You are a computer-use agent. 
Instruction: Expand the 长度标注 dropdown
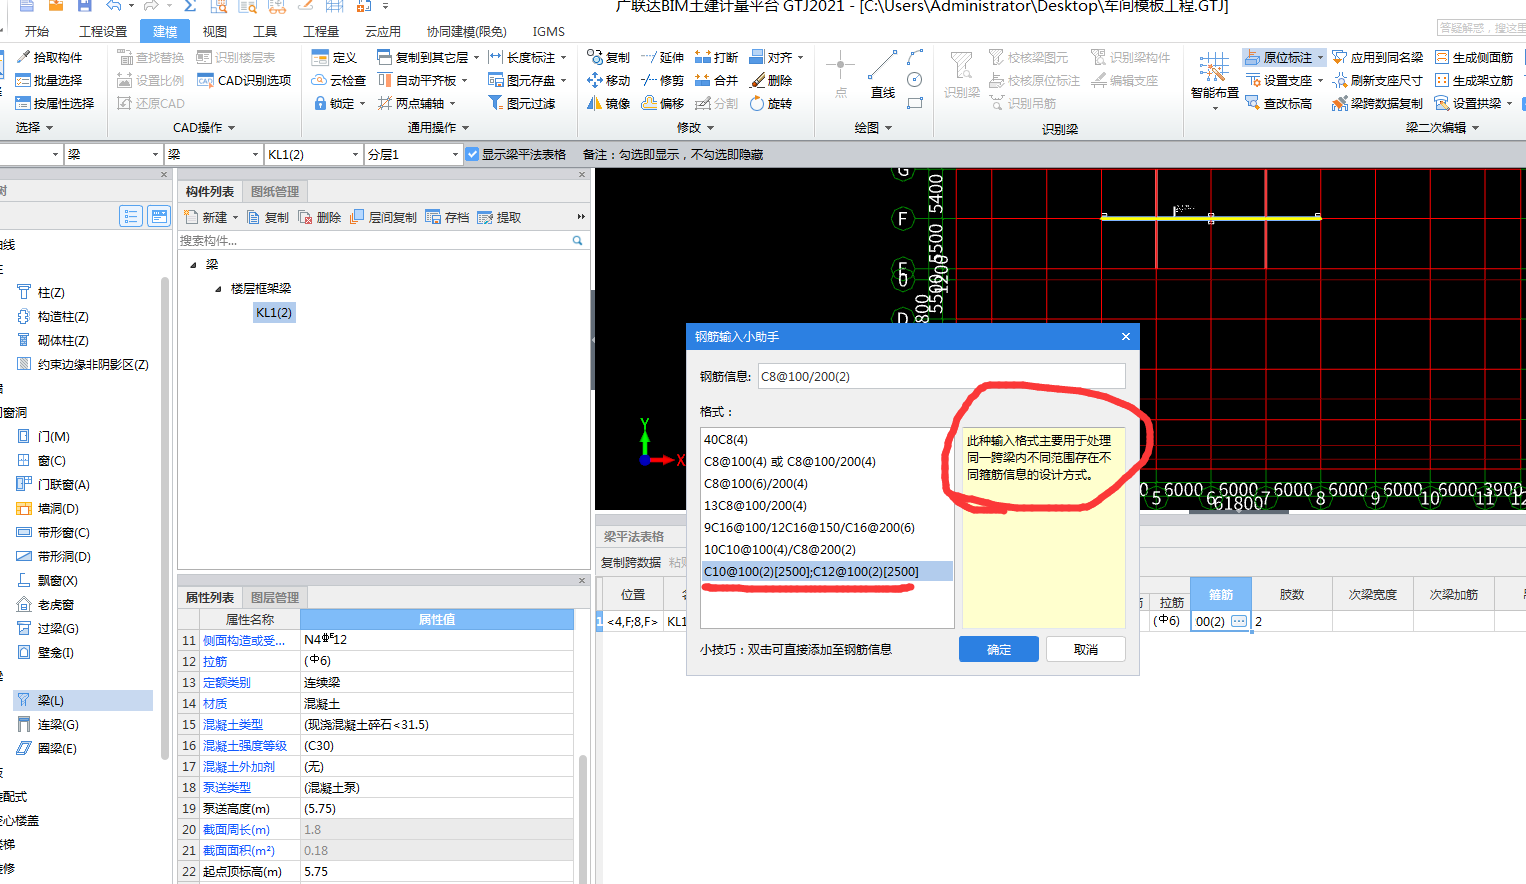click(564, 57)
